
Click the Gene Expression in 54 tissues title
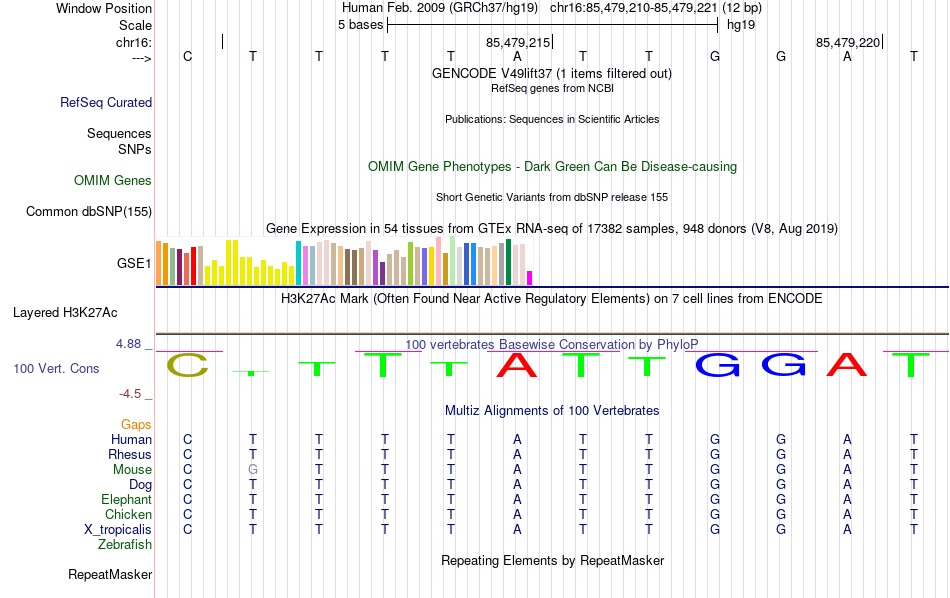(x=552, y=228)
